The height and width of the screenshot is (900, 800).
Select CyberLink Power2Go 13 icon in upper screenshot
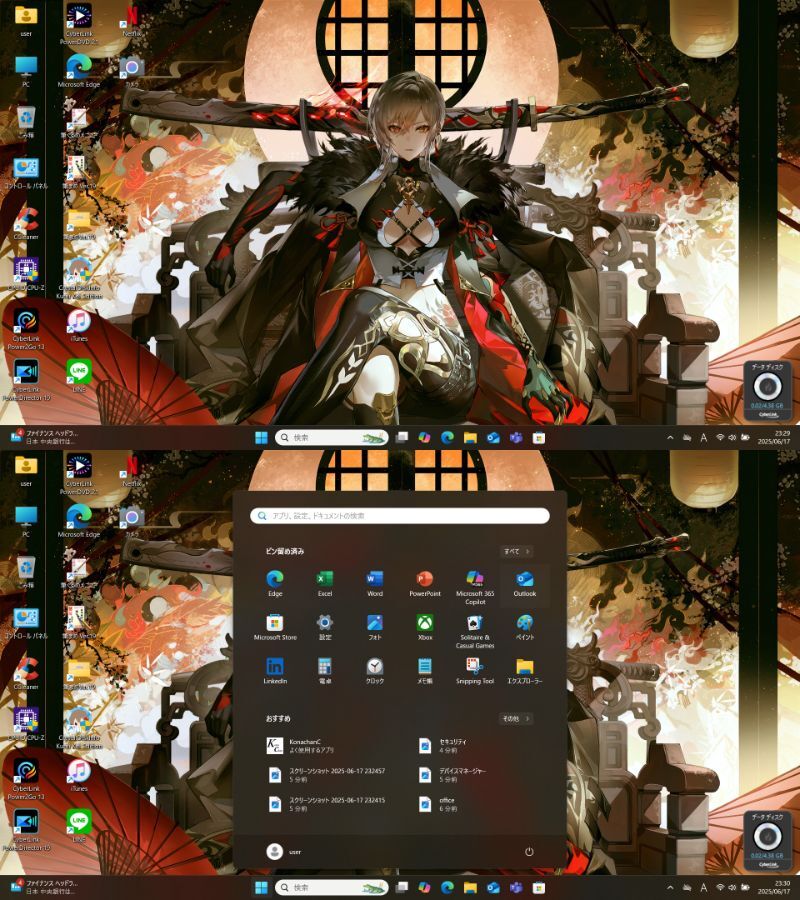(26, 329)
